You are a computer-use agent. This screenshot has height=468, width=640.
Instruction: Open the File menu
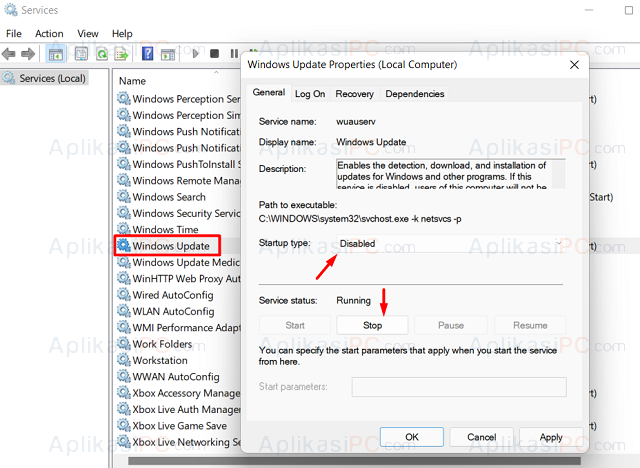[14, 33]
